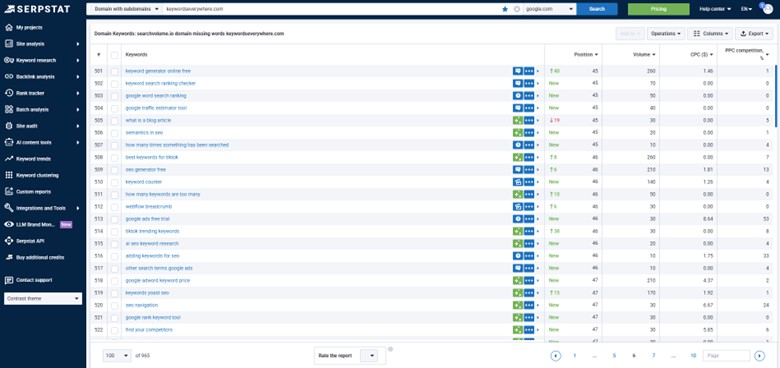Open the keywords yoast seo keyword link

click(147, 293)
